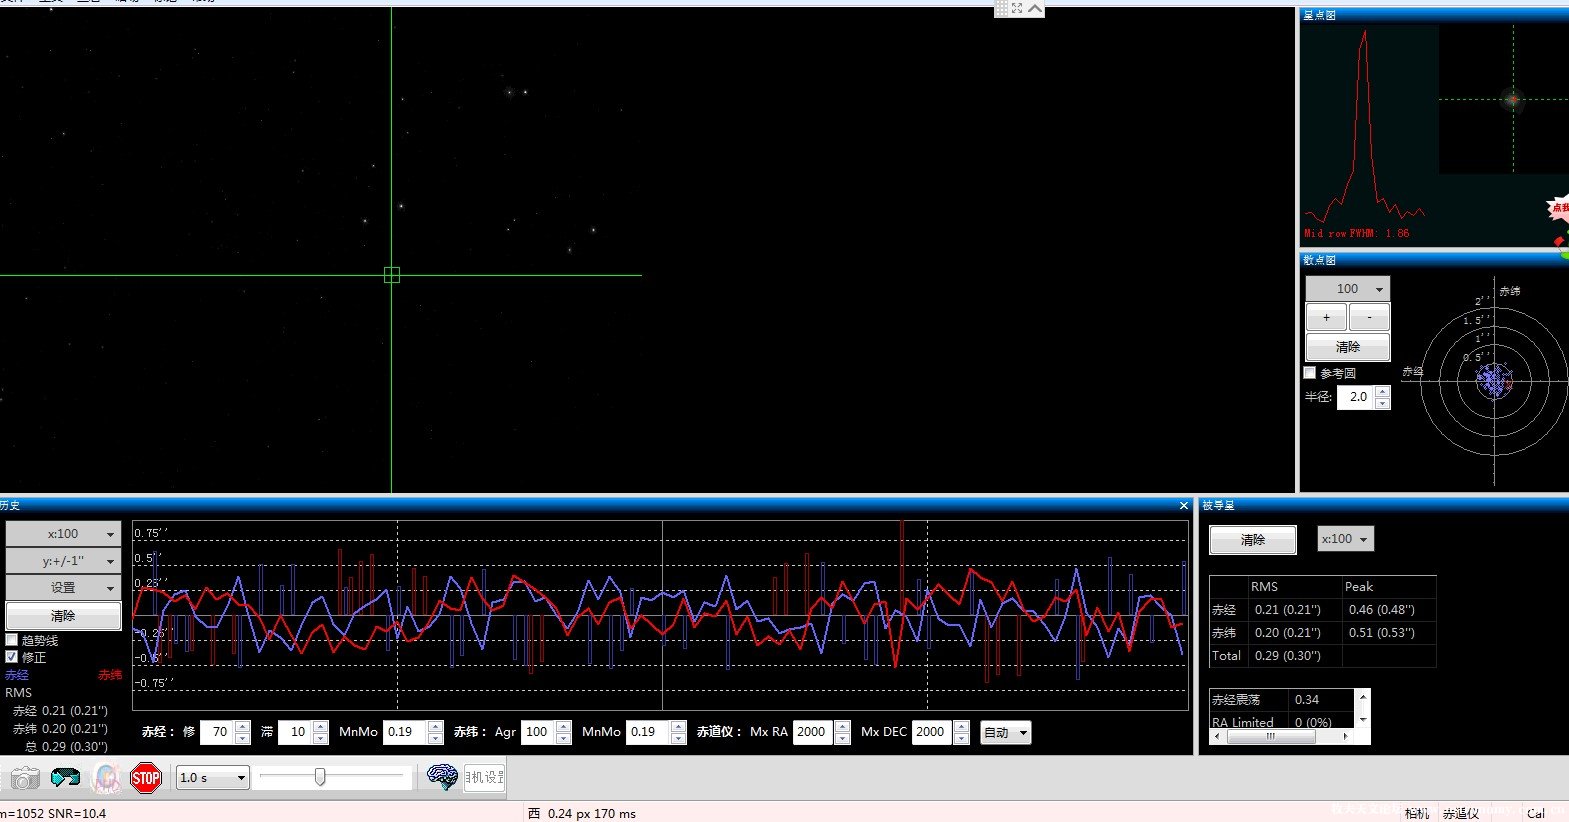Zoom in the scatter plot with the + button

(x=1326, y=318)
